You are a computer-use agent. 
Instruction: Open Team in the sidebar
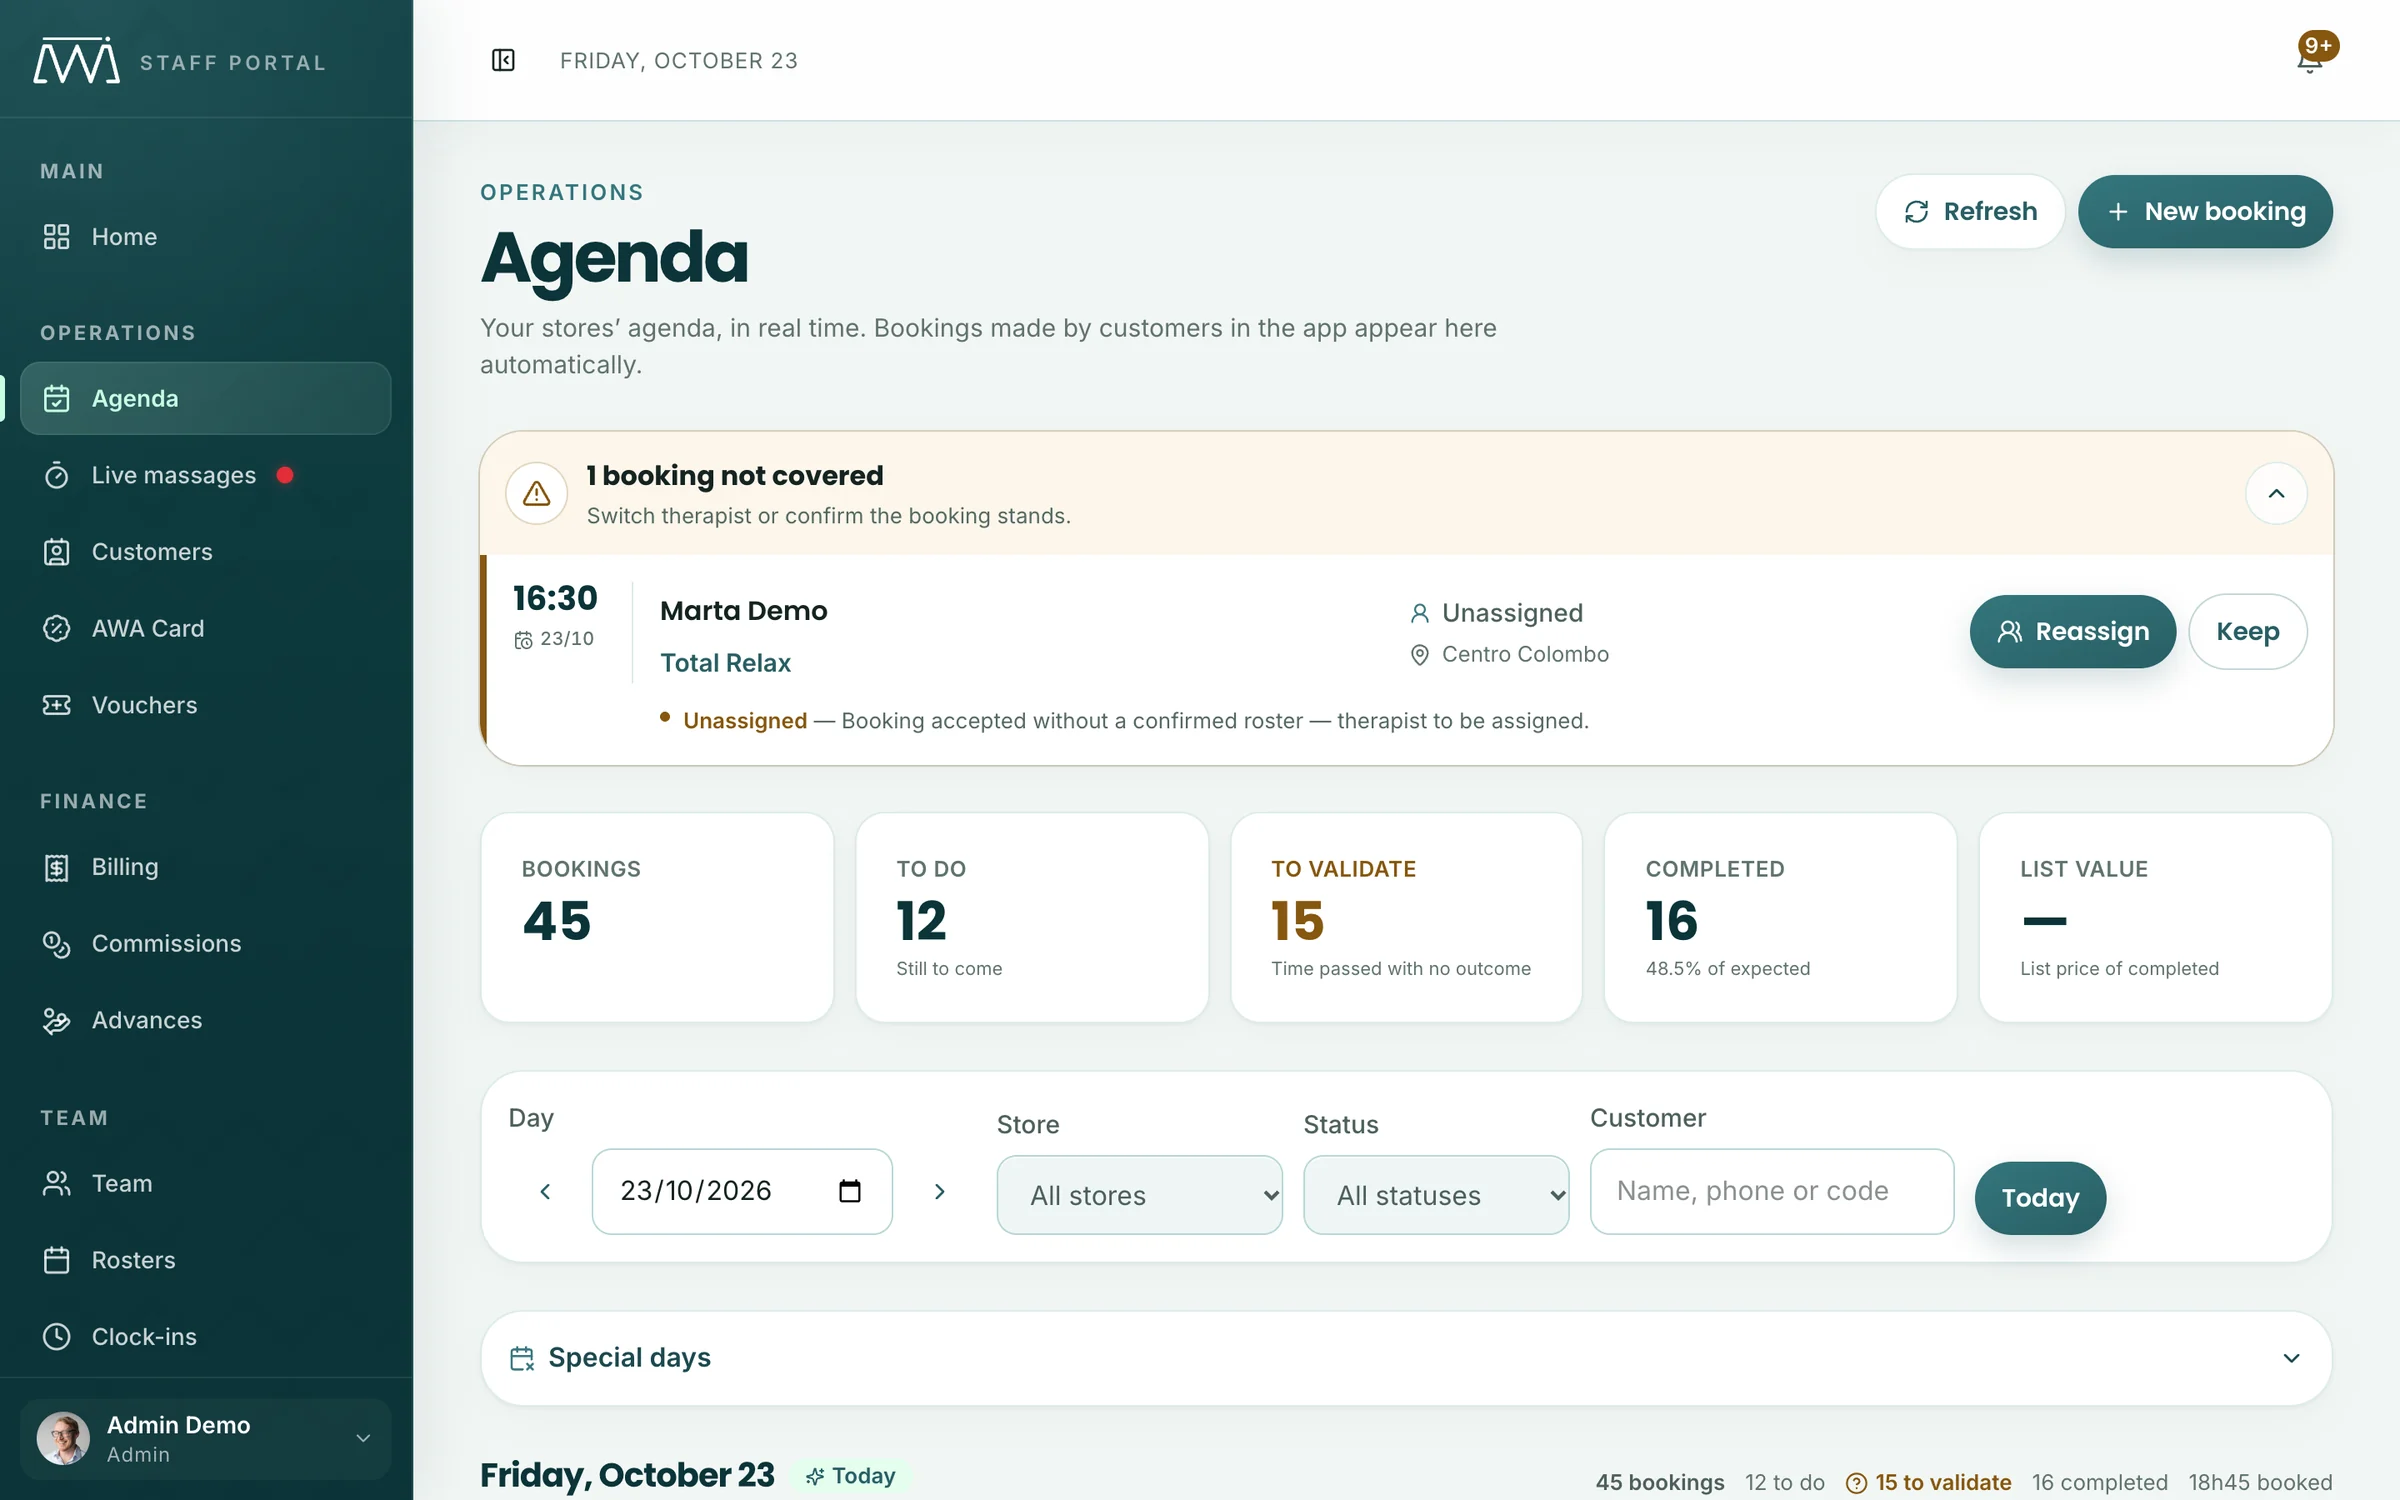coord(205,1183)
